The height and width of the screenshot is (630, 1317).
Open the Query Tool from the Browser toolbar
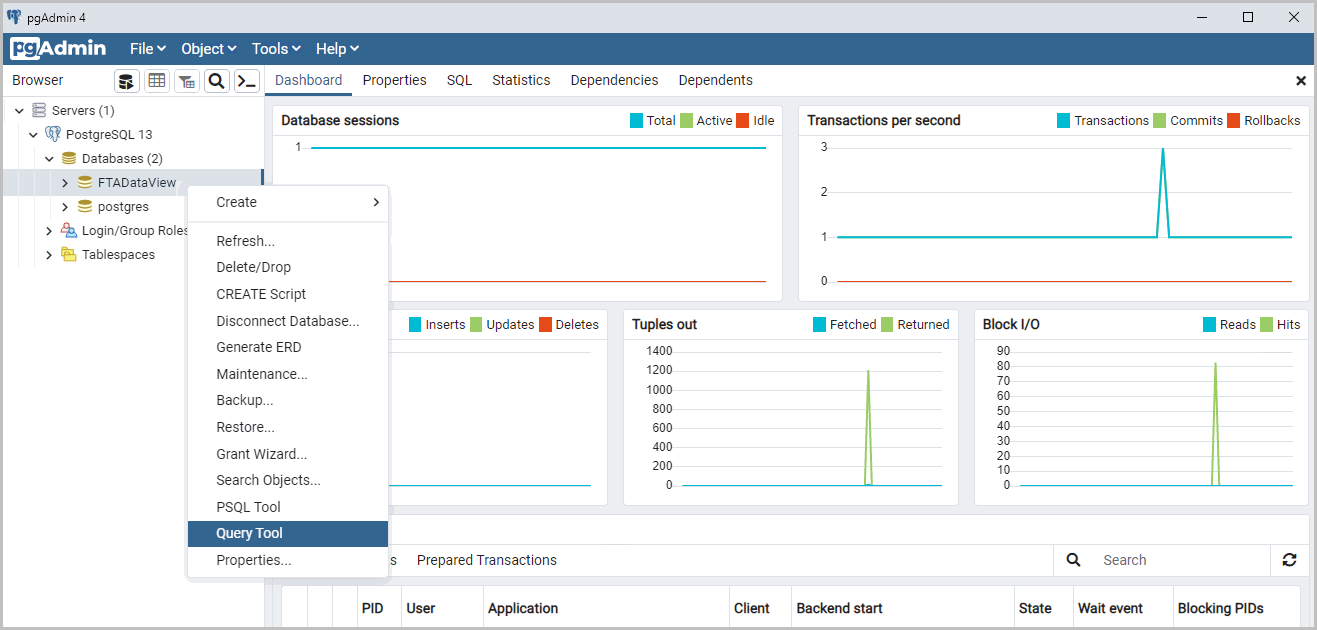tap(127, 81)
